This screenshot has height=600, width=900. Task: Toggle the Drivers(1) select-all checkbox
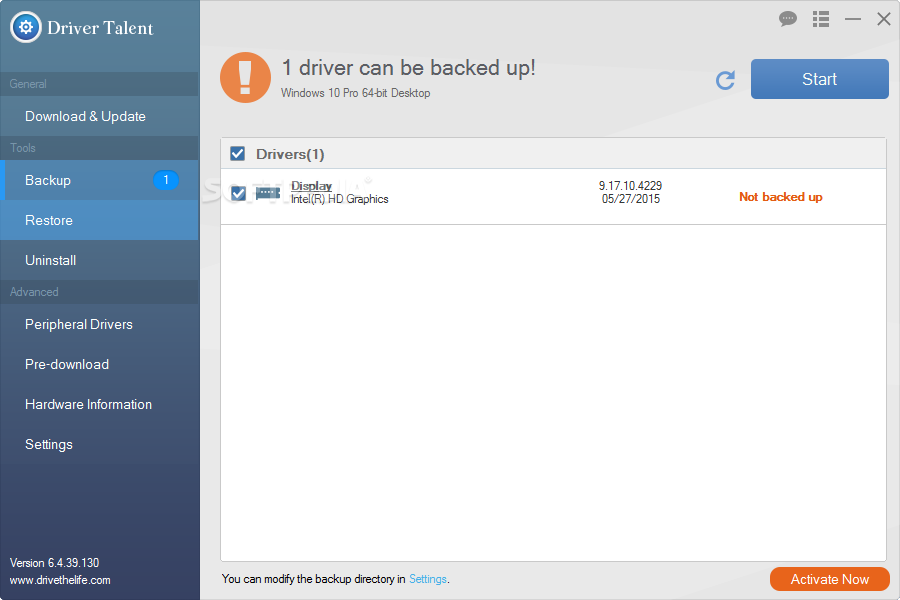(x=238, y=153)
